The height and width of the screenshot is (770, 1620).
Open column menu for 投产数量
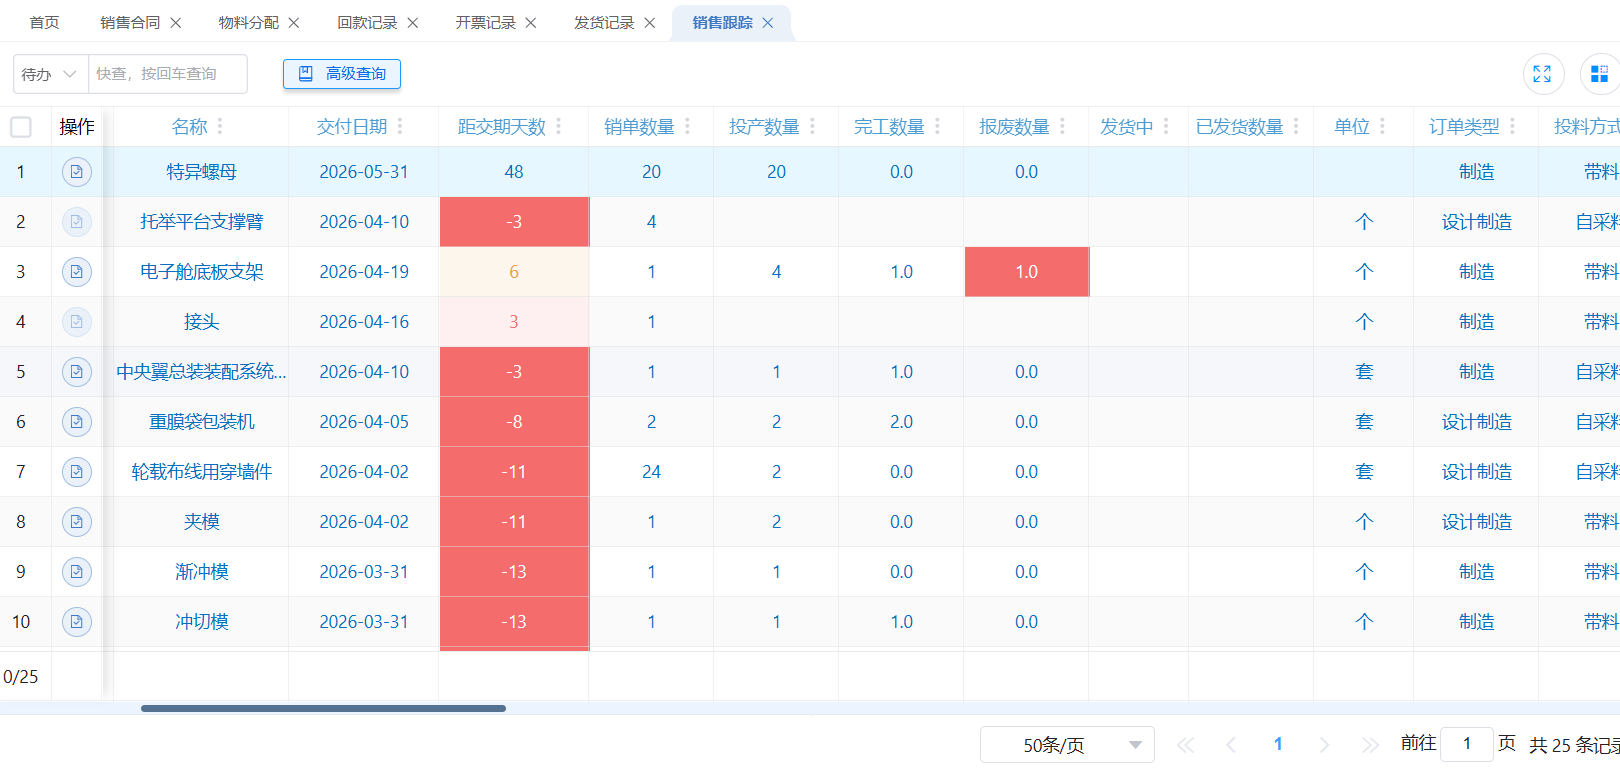click(x=813, y=126)
